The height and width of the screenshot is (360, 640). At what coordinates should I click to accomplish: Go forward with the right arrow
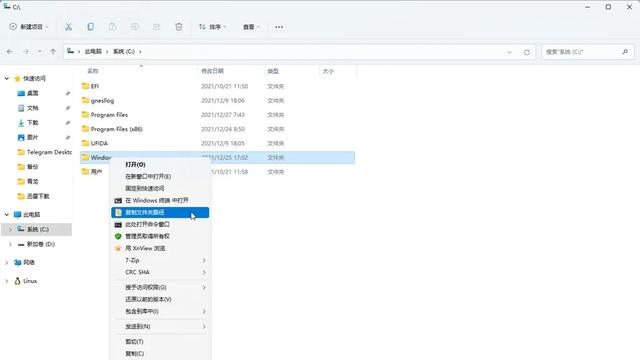(26, 51)
